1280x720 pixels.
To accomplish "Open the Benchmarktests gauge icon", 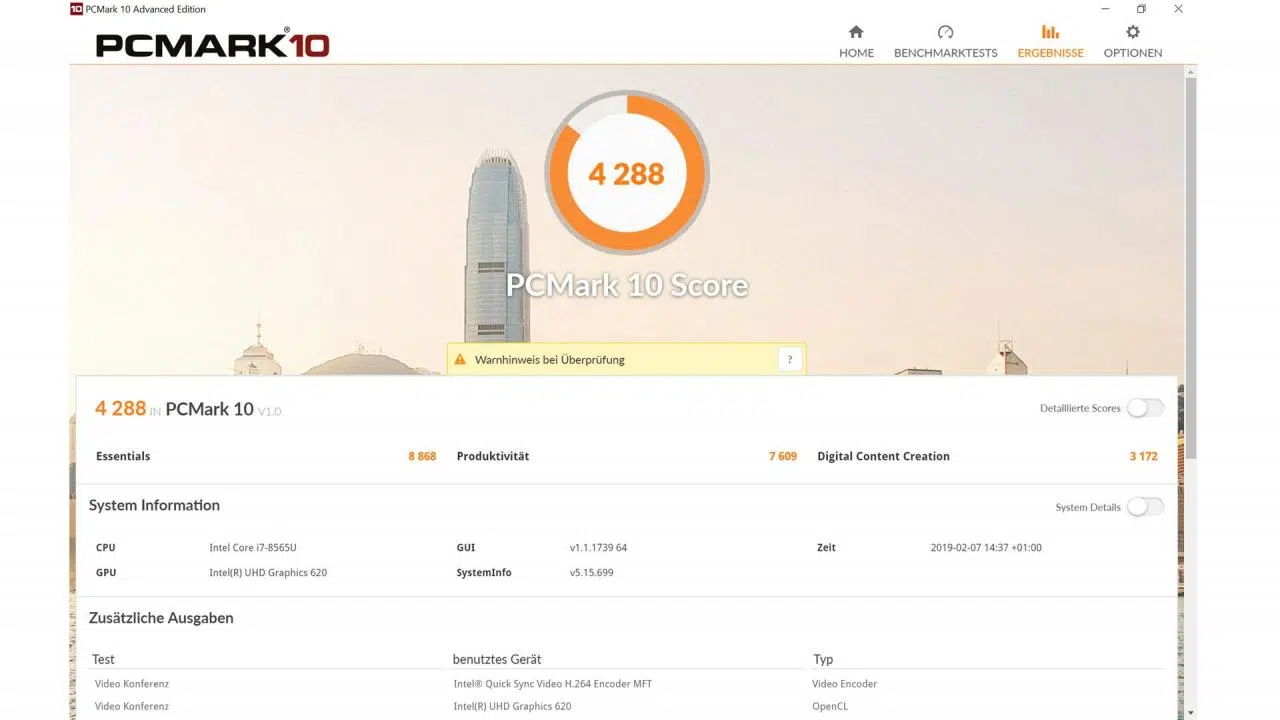I will (x=945, y=32).
